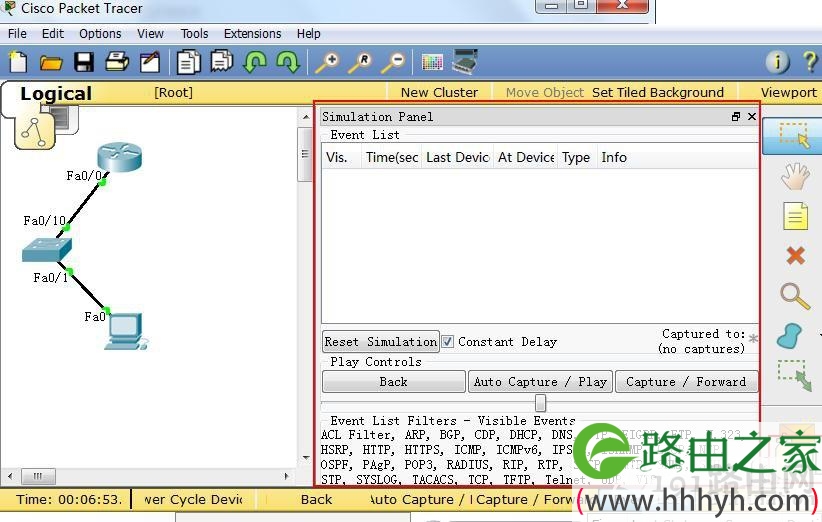
Task: Click workspace vertical scrollbar down arrow
Action: [306, 458]
